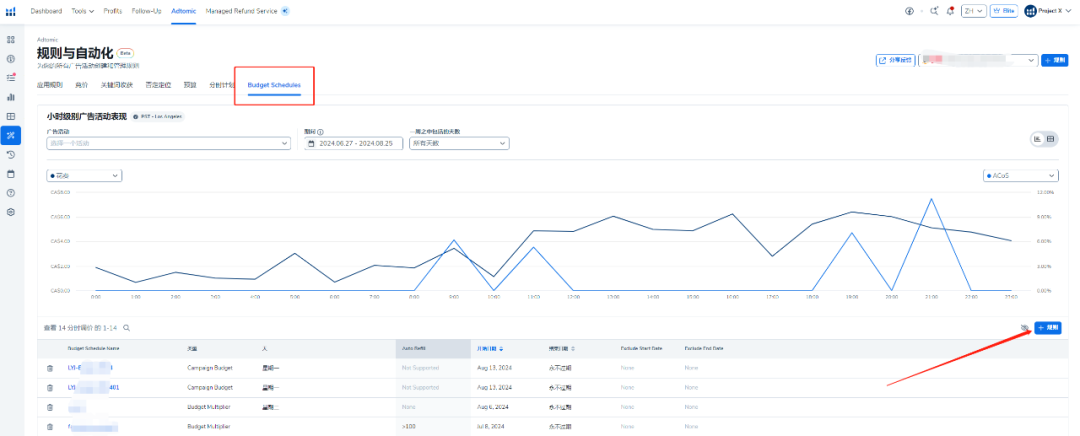Image resolution: width=1080 pixels, height=436 pixels.
Task: Switch to chart view toggle
Action: (x=1037, y=138)
